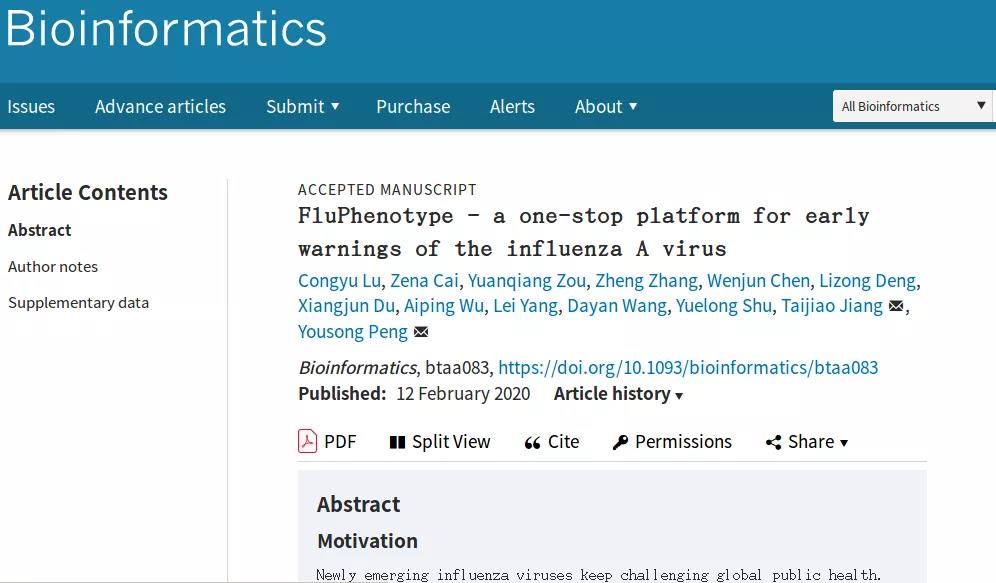
Task: Jump to Supplementary data section
Action: [78, 302]
